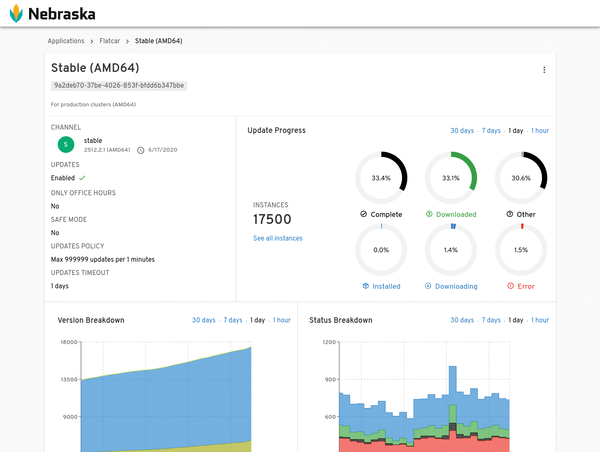Click the green S channel avatar

coord(66,145)
